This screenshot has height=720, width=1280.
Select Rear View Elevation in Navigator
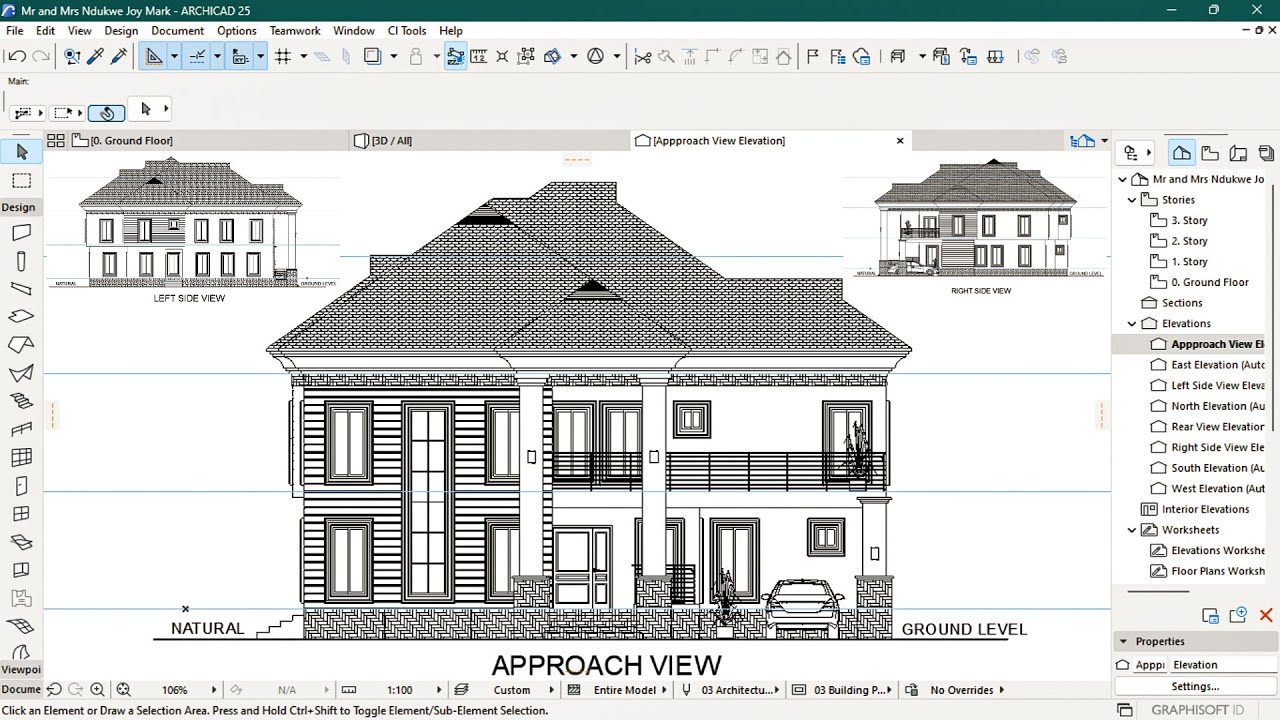click(1208, 427)
